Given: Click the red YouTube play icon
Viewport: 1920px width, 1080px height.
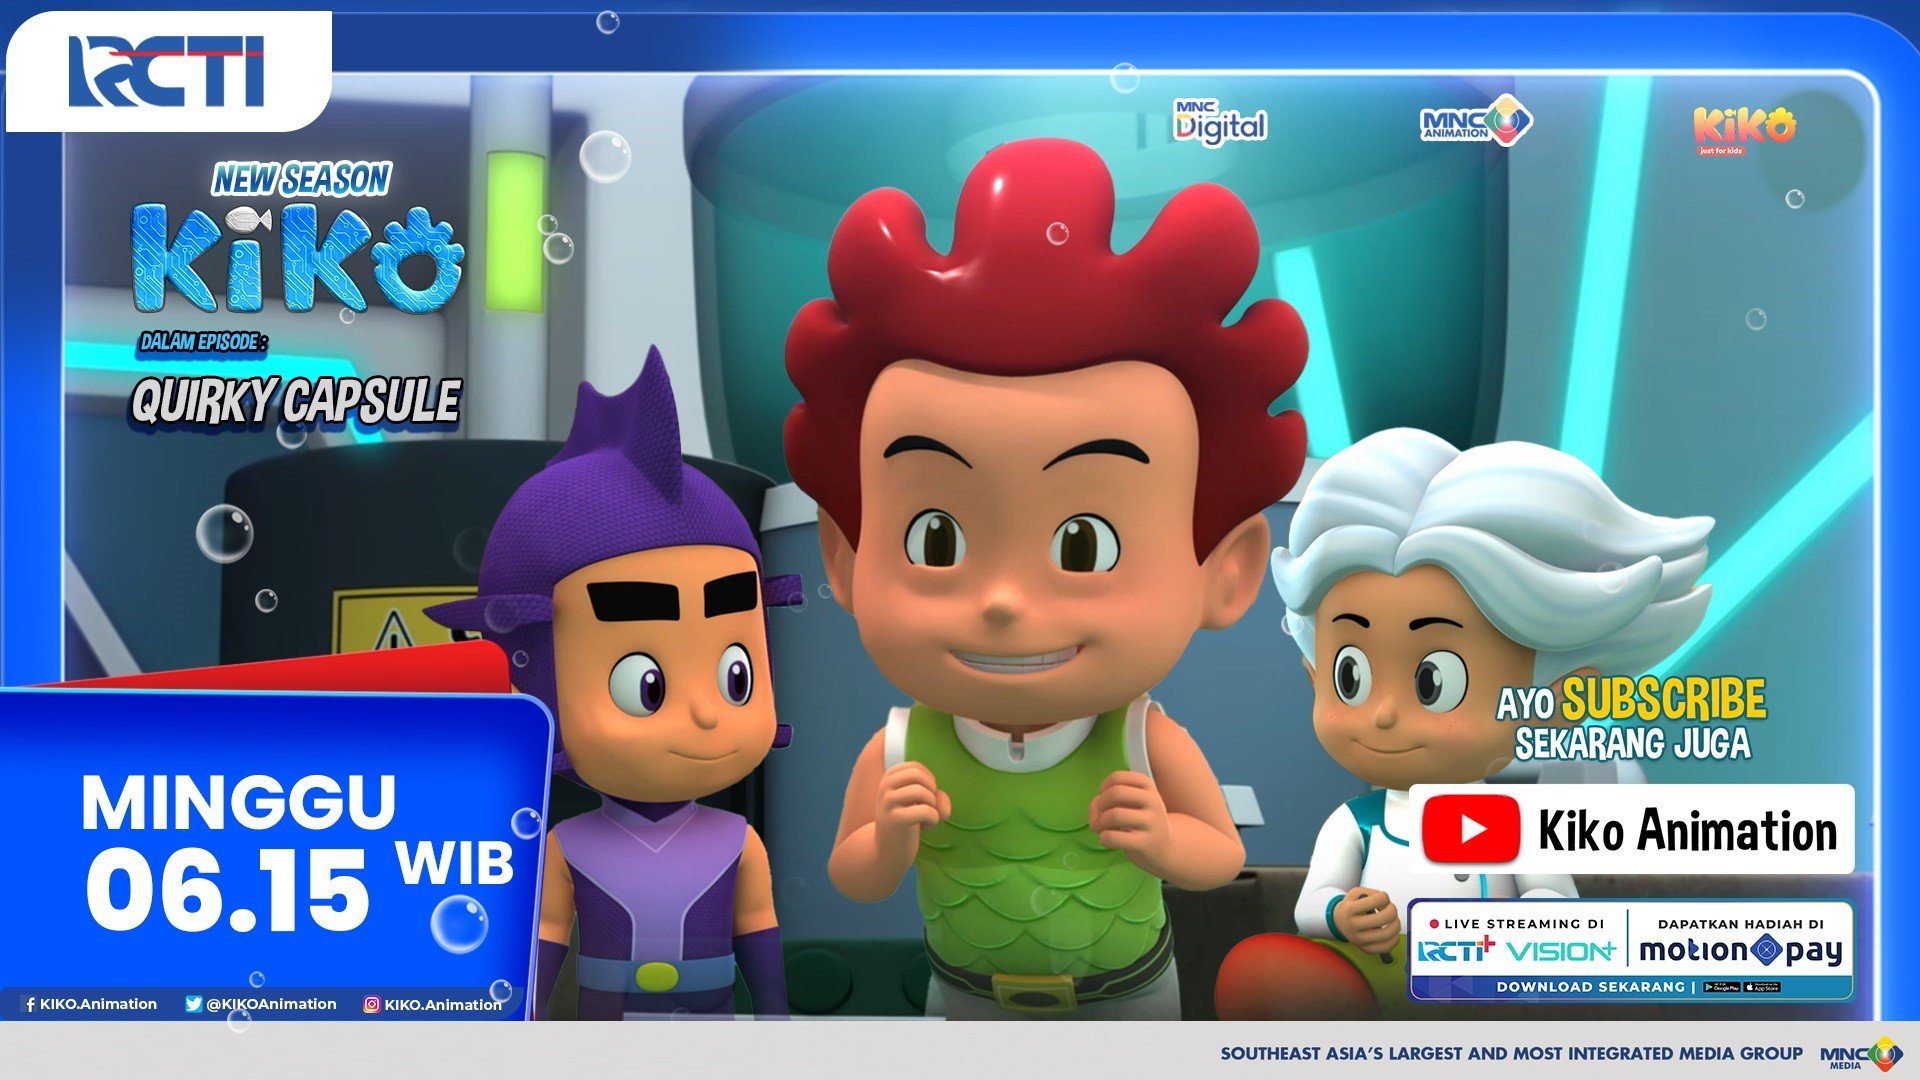Looking at the screenshot, I should [x=1471, y=829].
